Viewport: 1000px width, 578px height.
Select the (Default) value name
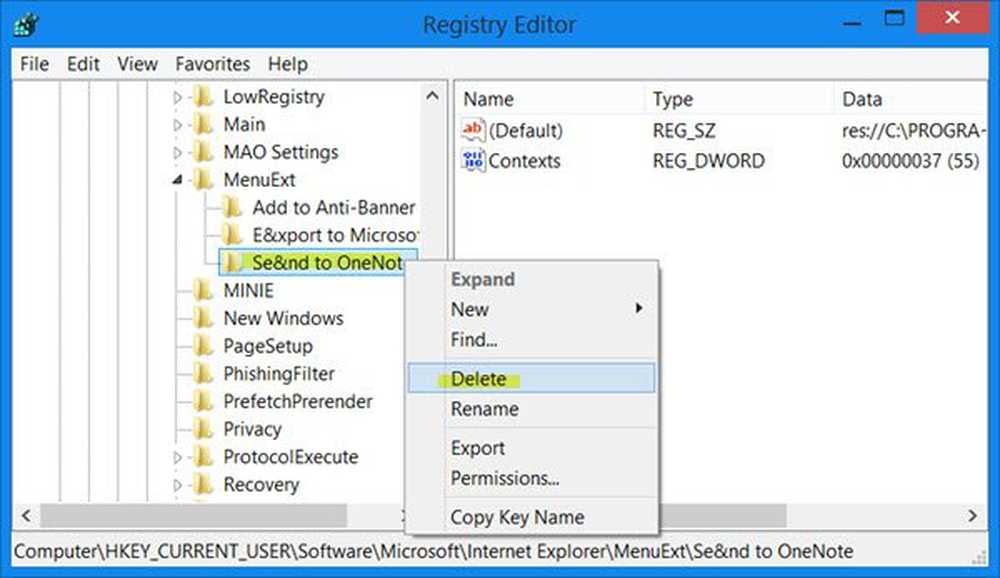[x=526, y=131]
